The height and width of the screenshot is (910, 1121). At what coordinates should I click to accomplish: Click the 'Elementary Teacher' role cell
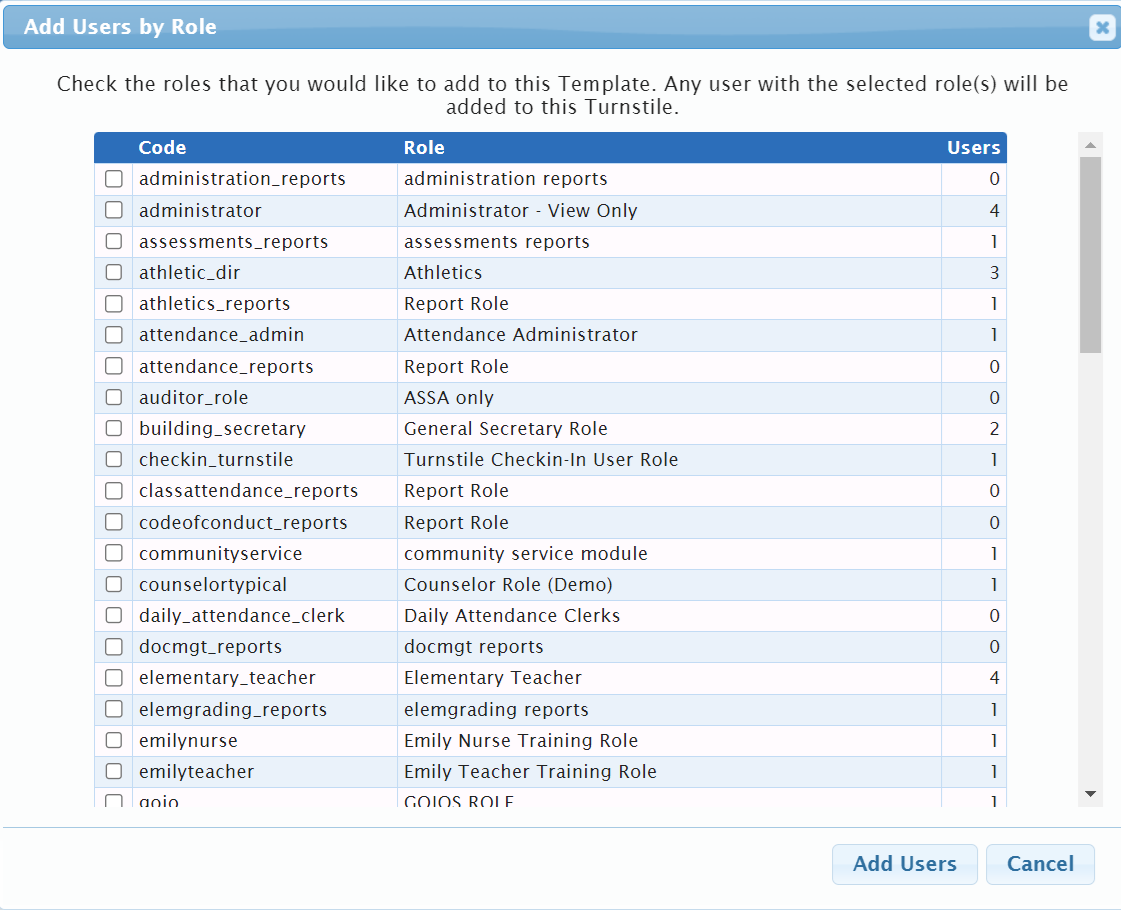click(669, 678)
